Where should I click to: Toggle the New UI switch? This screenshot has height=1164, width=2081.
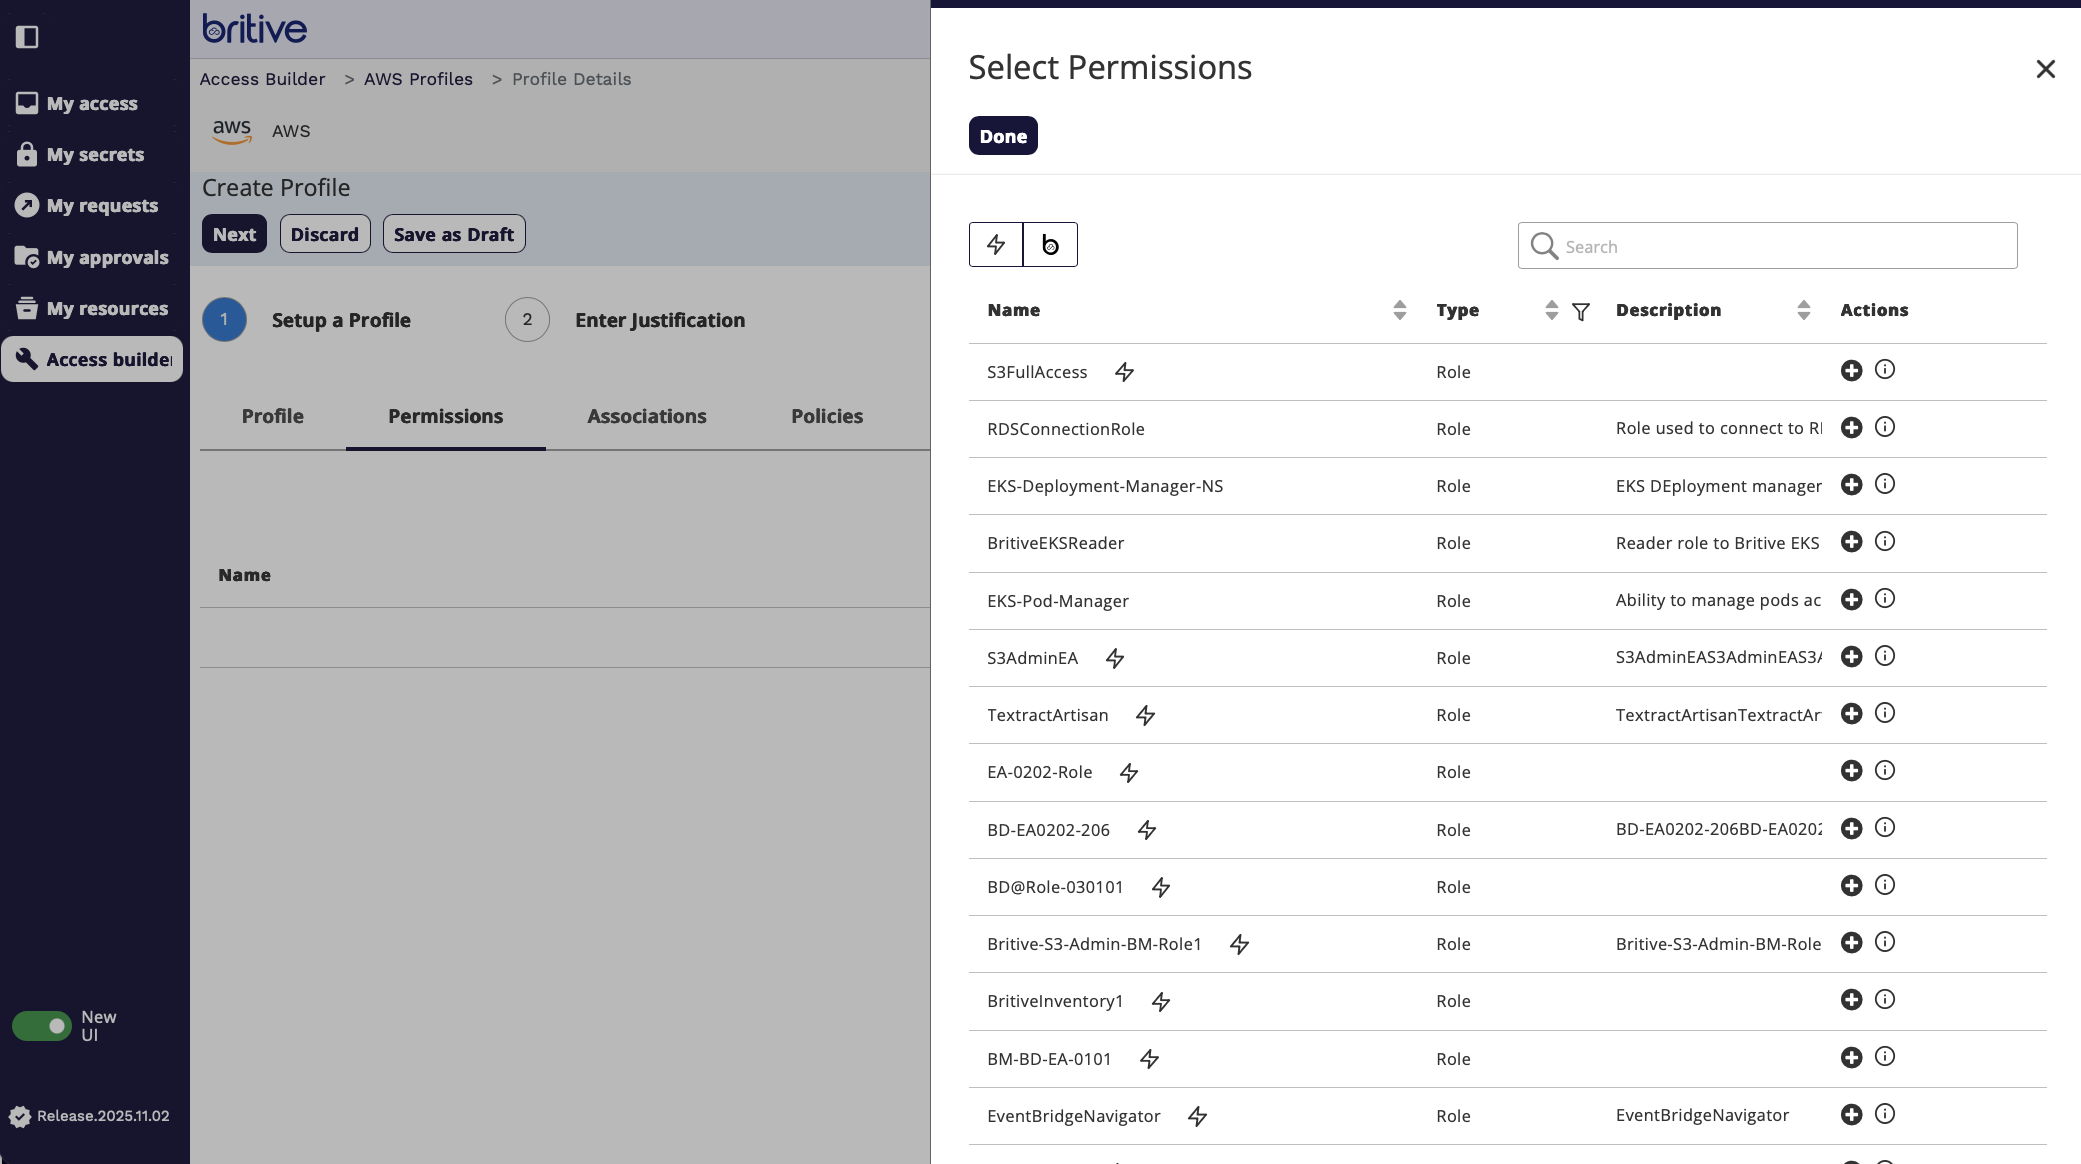coord(42,1026)
